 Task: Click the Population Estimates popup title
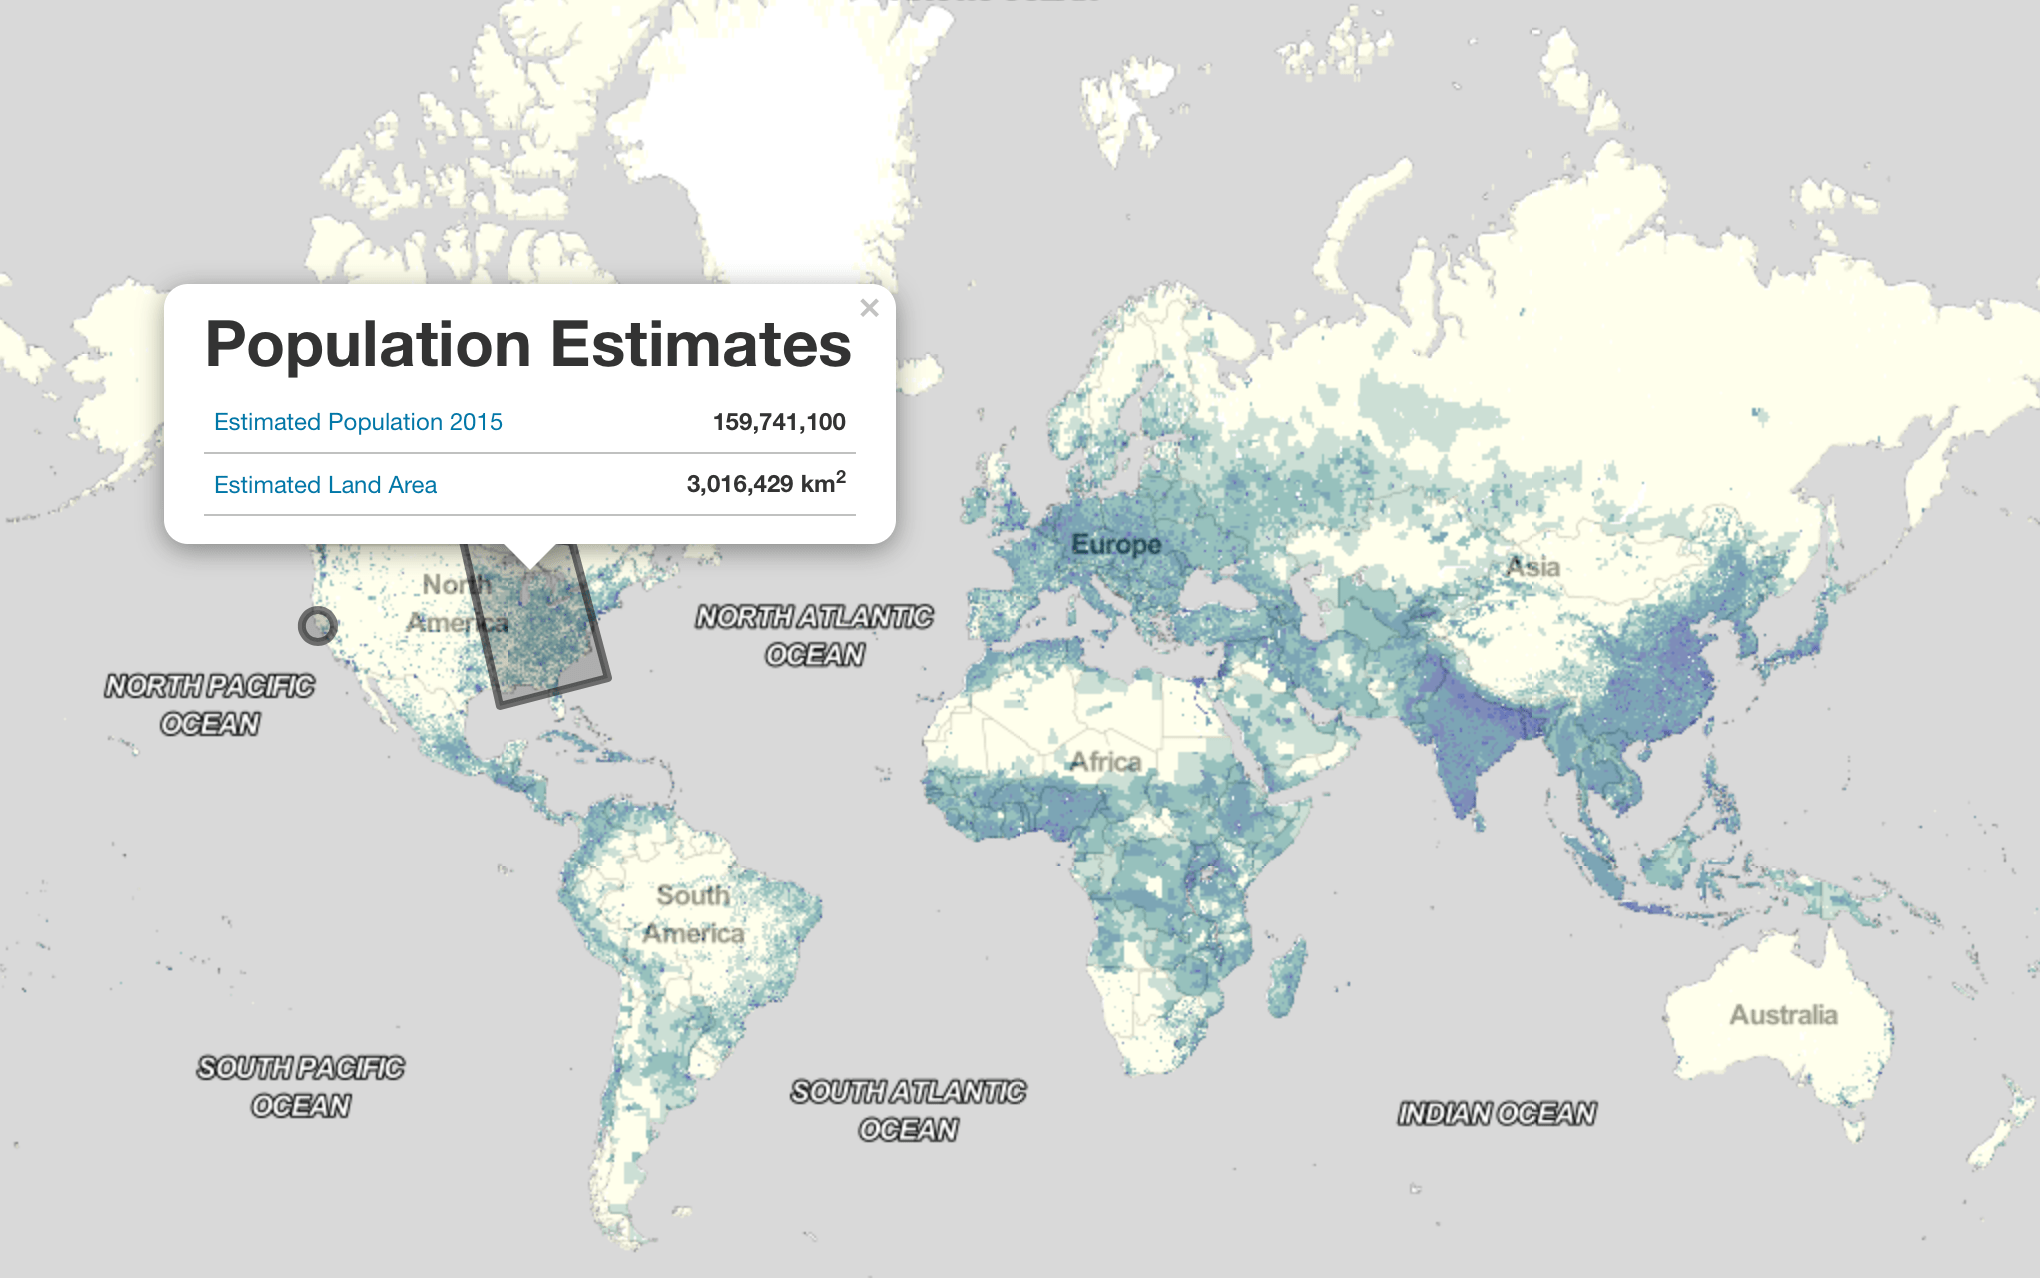528,345
